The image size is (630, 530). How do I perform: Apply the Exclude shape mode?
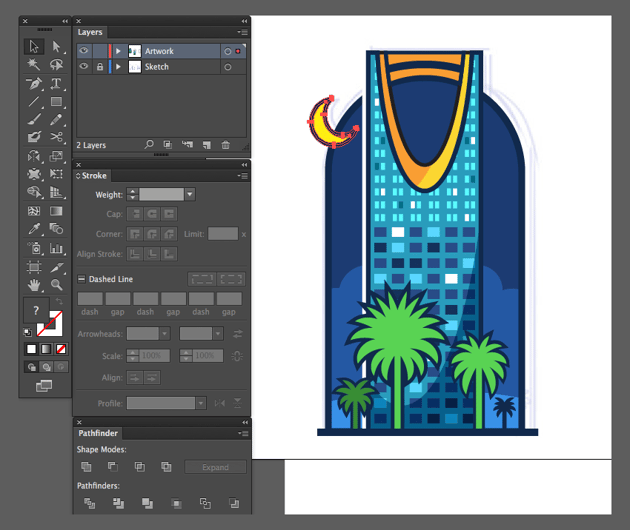tap(166, 467)
